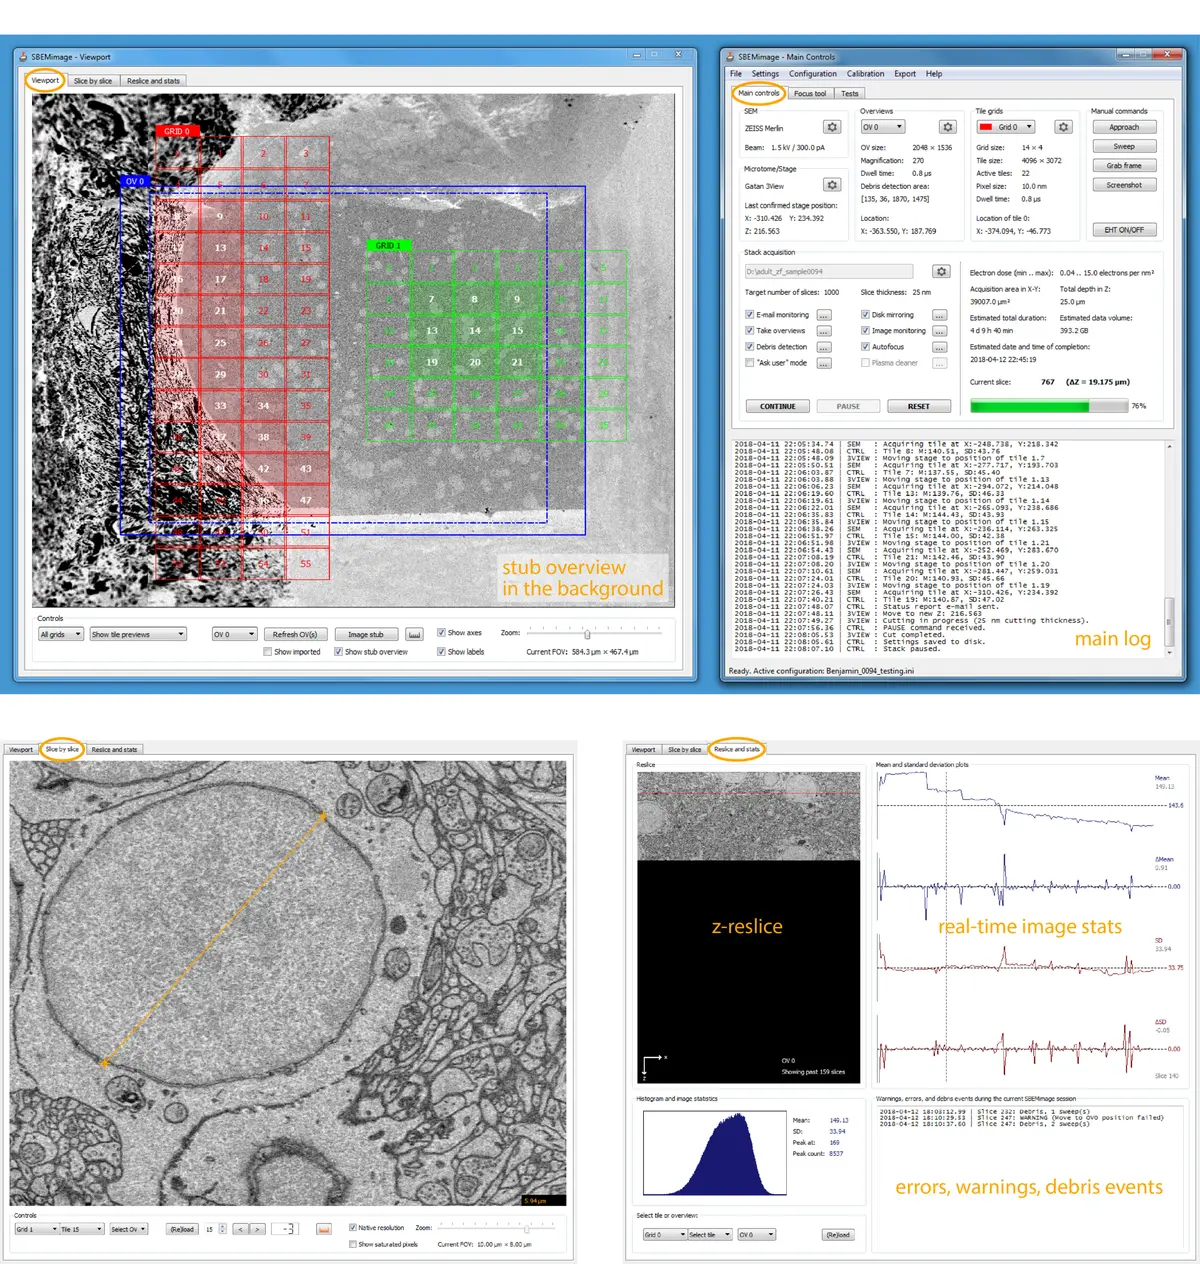Open the 'Show tile previews' dropdown
The width and height of the screenshot is (1200, 1264).
click(x=137, y=634)
